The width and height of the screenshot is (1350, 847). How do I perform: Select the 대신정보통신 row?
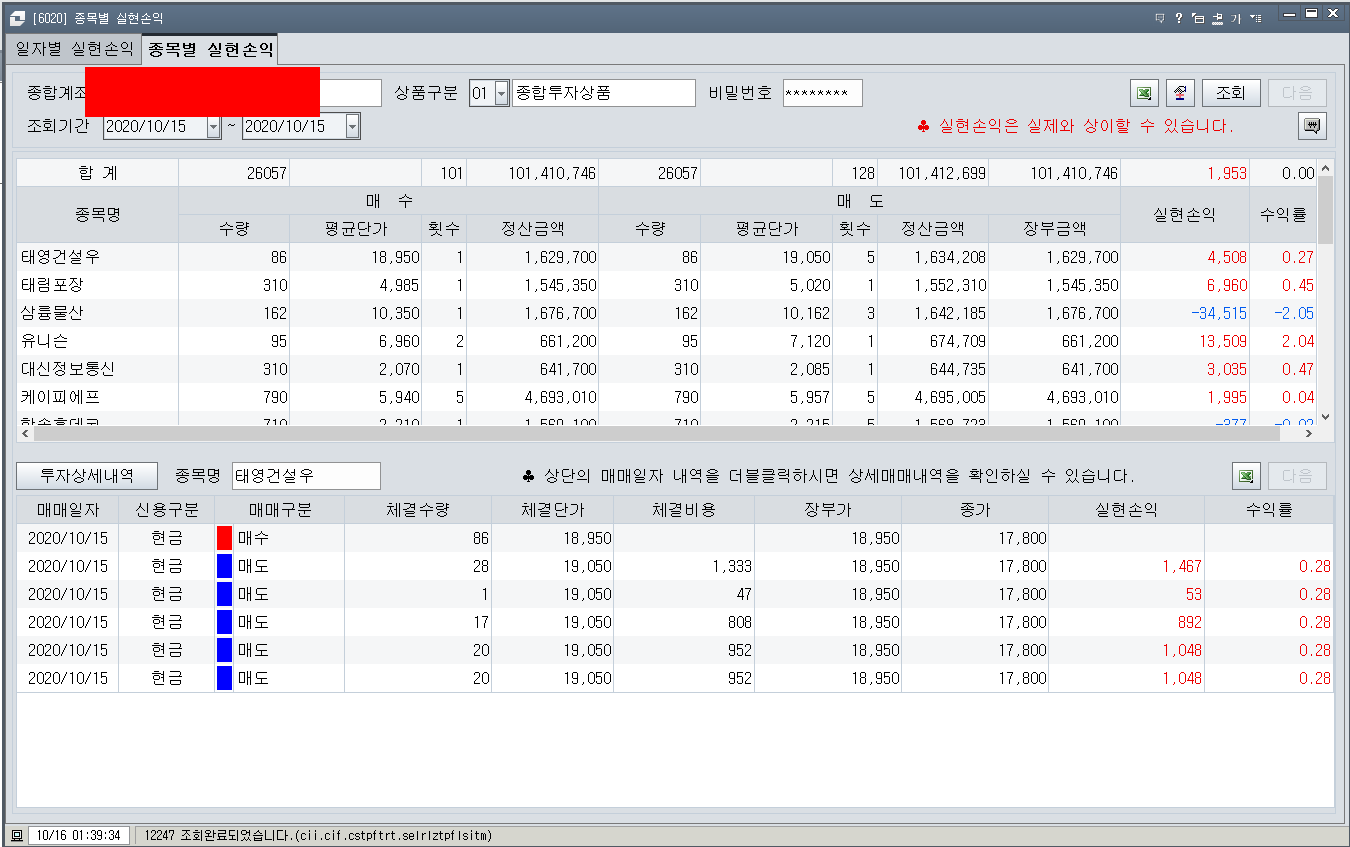coord(666,369)
